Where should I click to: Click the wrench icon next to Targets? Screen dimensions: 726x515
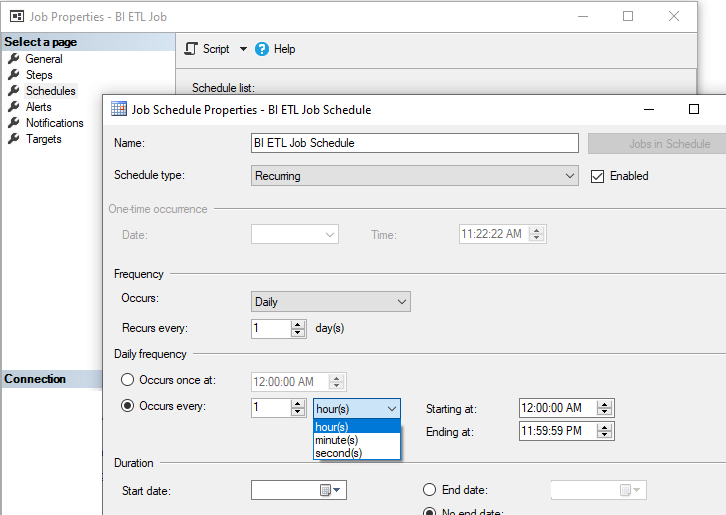(14, 138)
